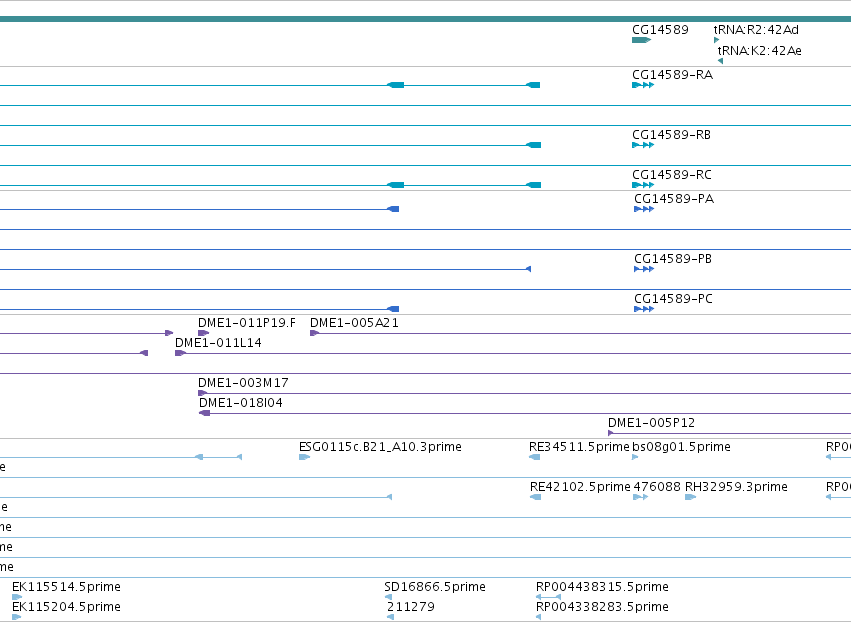Click the CG14589-PA exon arrows
This screenshot has height=622, width=851.
644,209
